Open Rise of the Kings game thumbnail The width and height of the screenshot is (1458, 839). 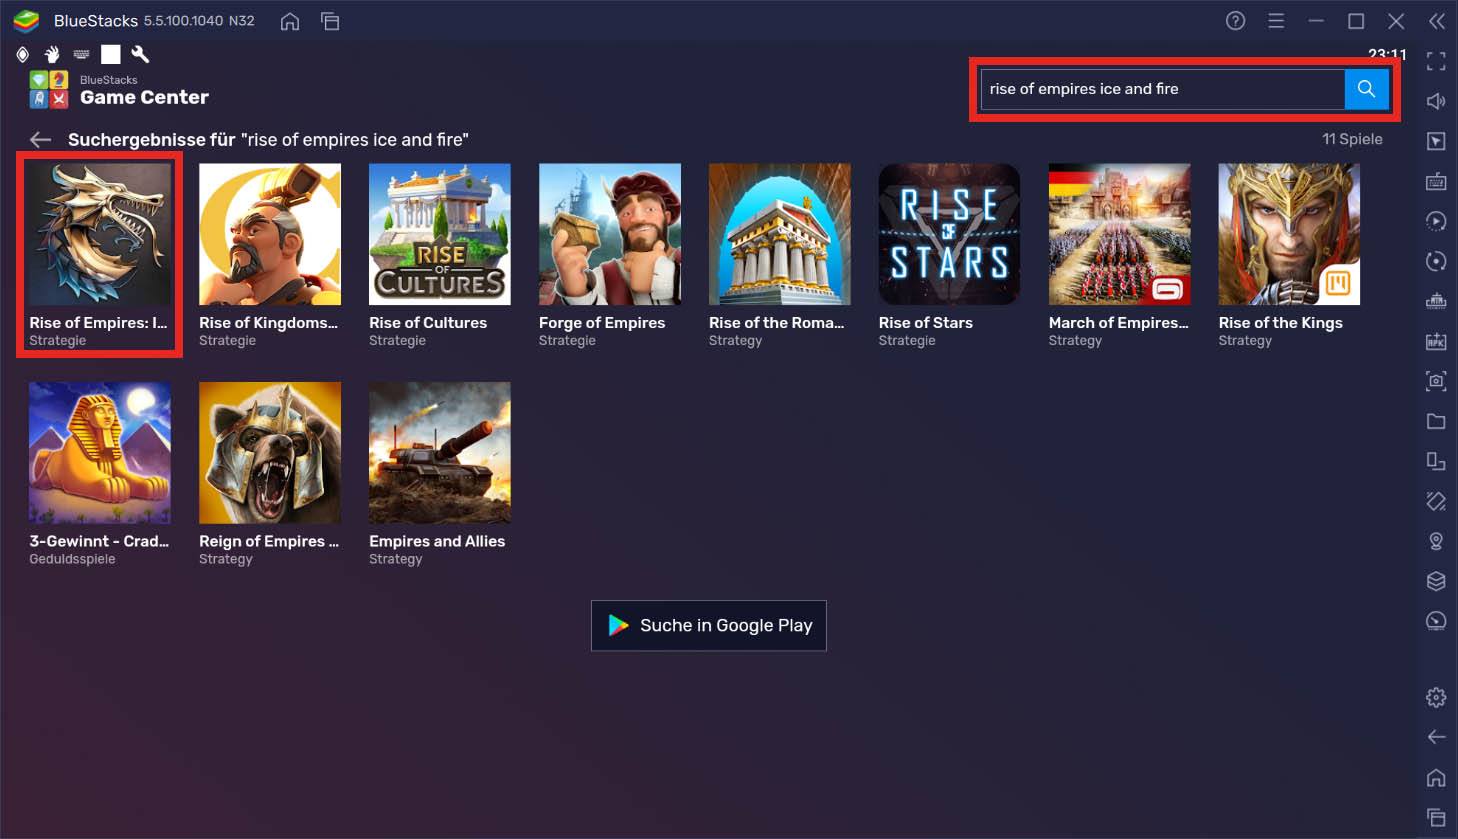(1290, 234)
